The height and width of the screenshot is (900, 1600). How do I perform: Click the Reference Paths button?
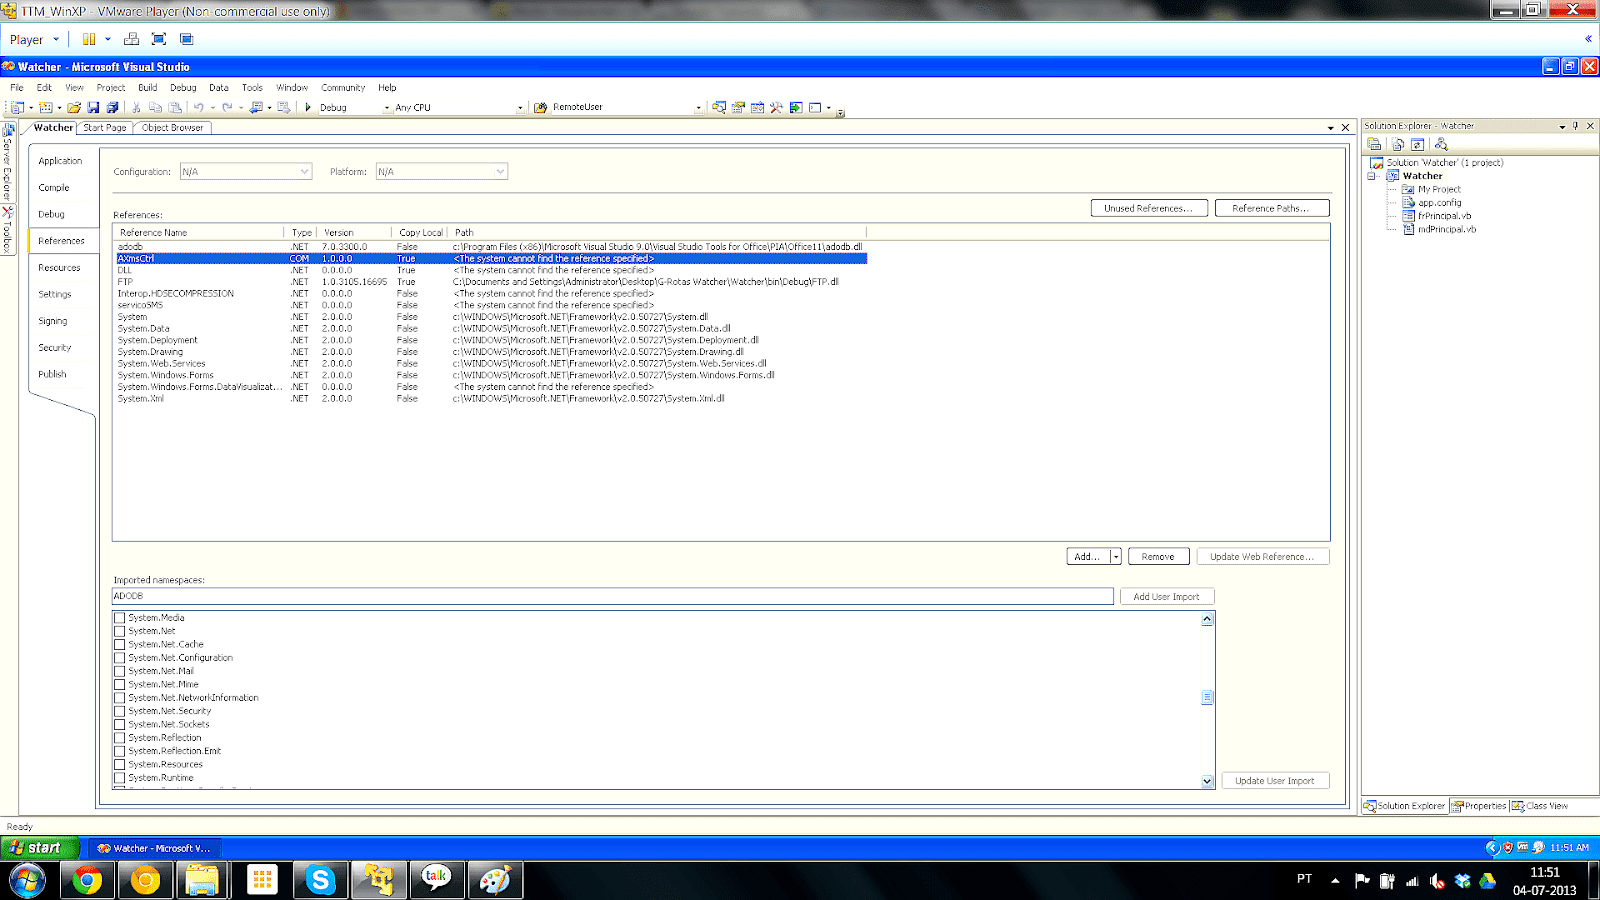(1272, 208)
